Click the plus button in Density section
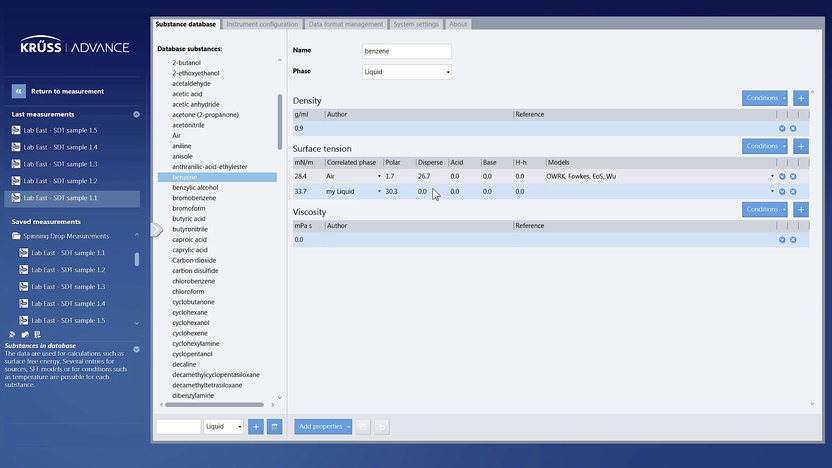The image size is (832, 468). 800,98
